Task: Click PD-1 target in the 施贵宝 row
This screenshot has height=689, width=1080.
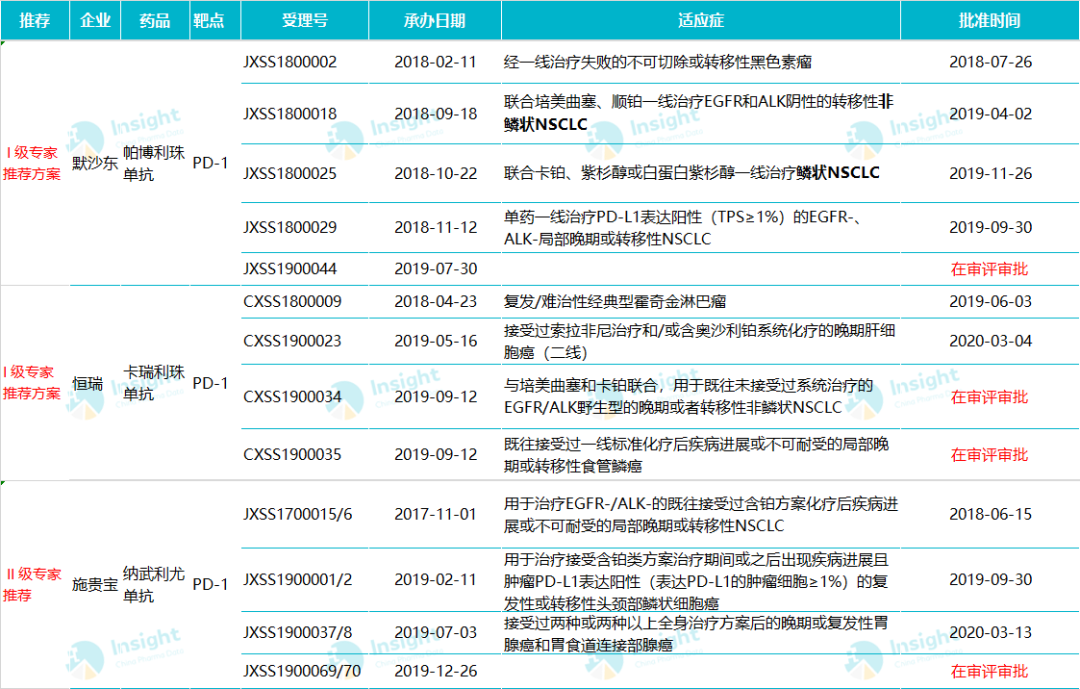Action: tap(210, 585)
